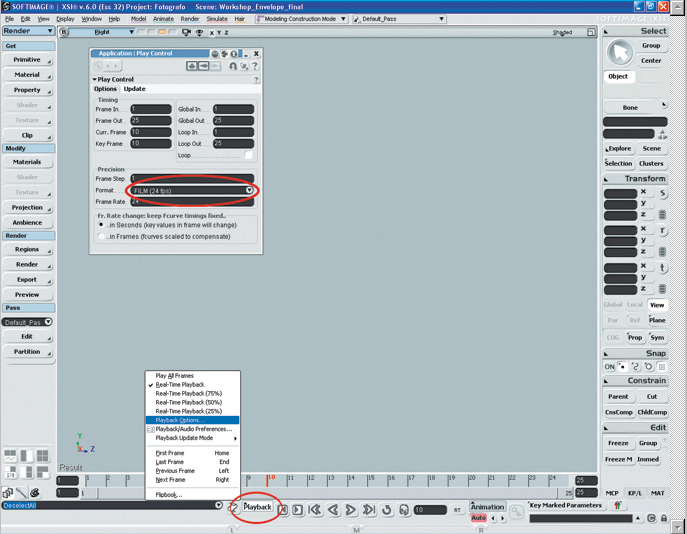This screenshot has width=687, height=534.
Task: Click the Primitive button in Get panel
Action: pyautogui.click(x=27, y=60)
